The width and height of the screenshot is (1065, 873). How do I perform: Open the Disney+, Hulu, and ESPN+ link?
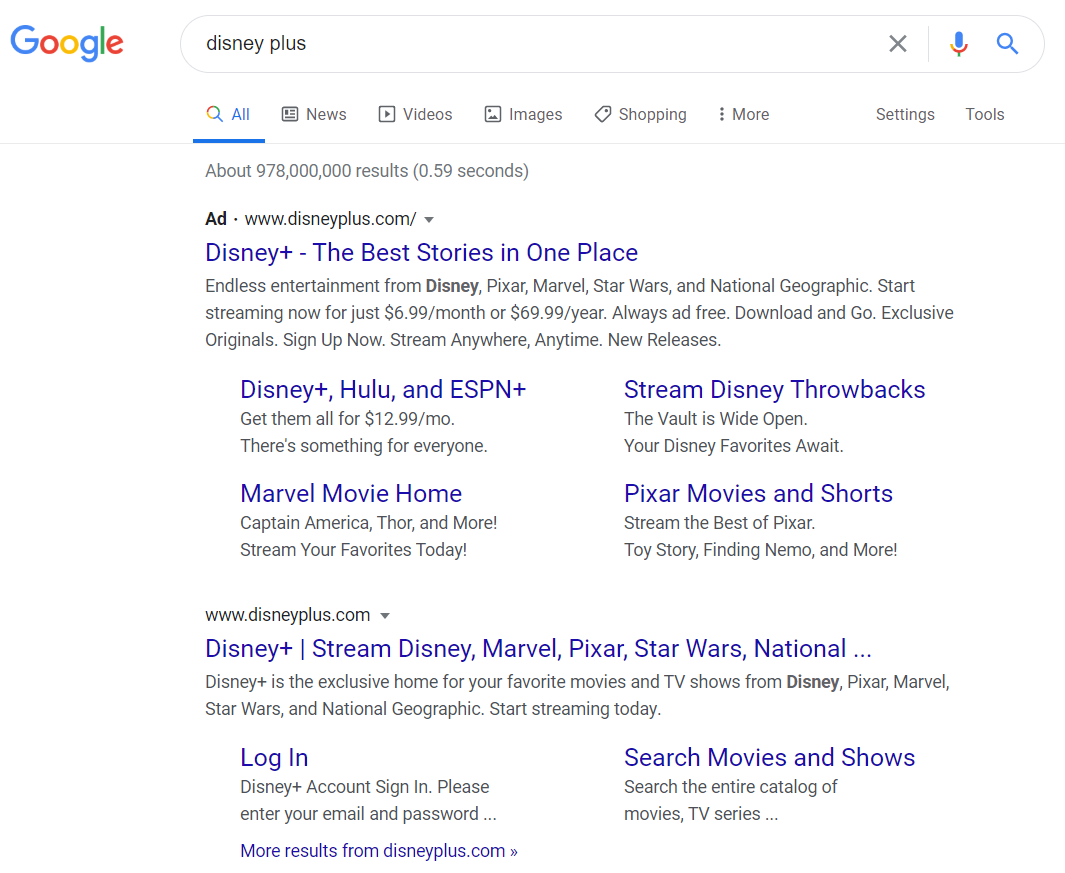(383, 389)
